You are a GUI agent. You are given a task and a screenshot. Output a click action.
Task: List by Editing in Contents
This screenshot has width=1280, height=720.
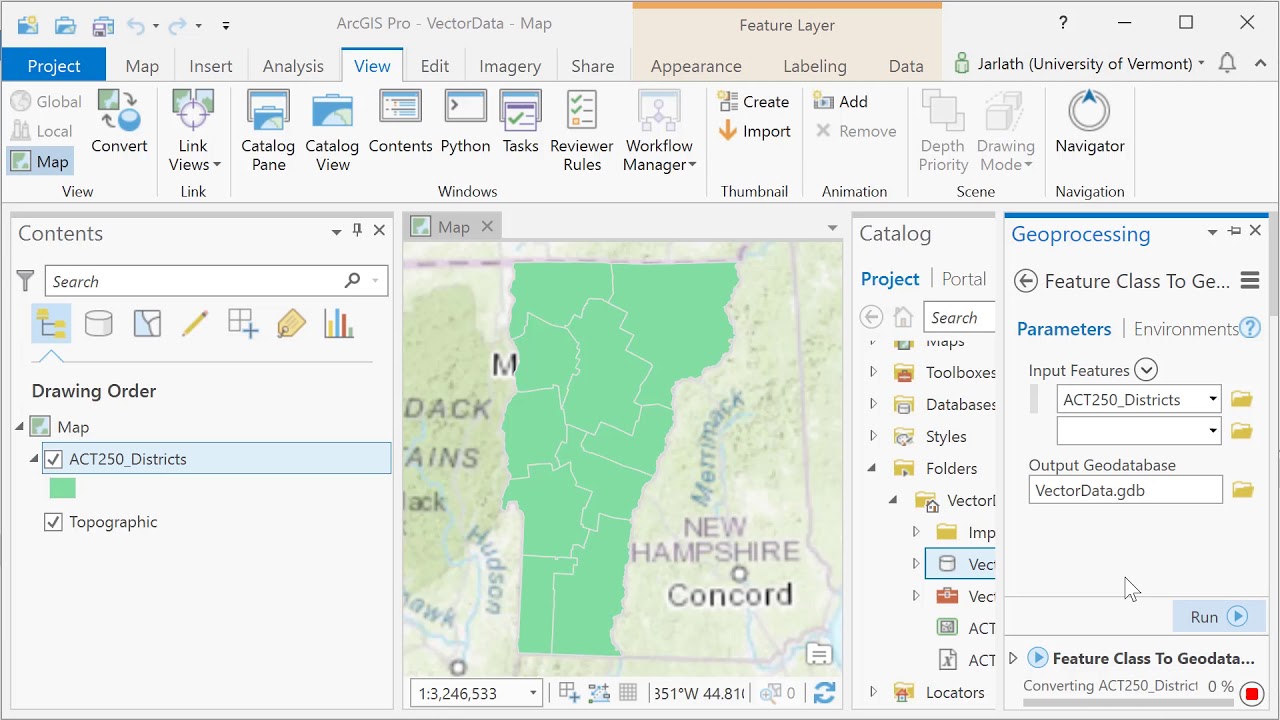coord(195,324)
